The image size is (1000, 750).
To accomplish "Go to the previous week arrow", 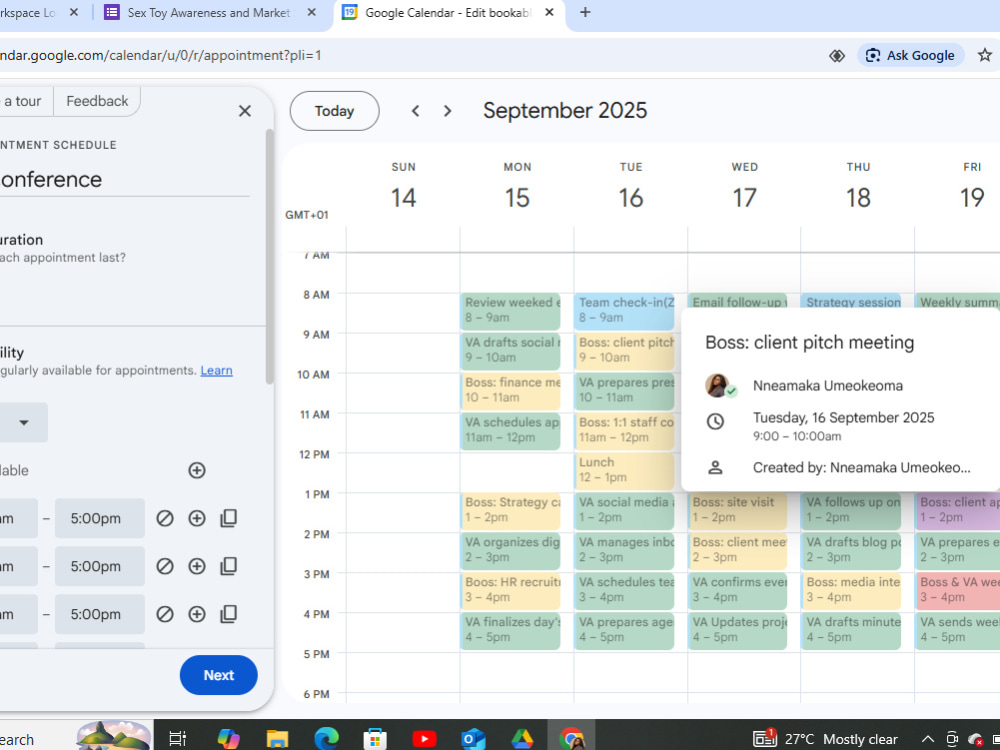I will point(415,111).
